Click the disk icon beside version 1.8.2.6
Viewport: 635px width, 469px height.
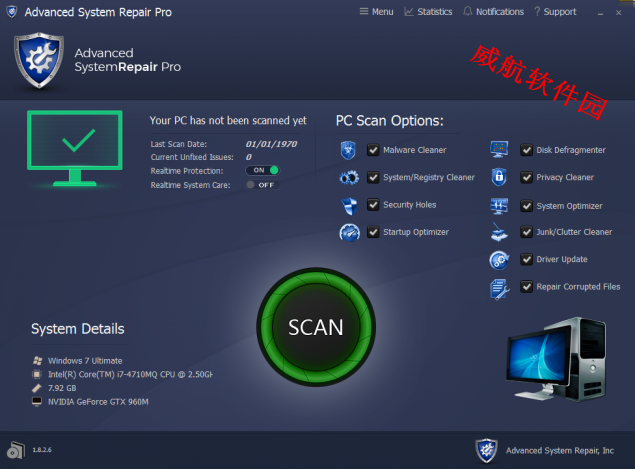point(16,450)
